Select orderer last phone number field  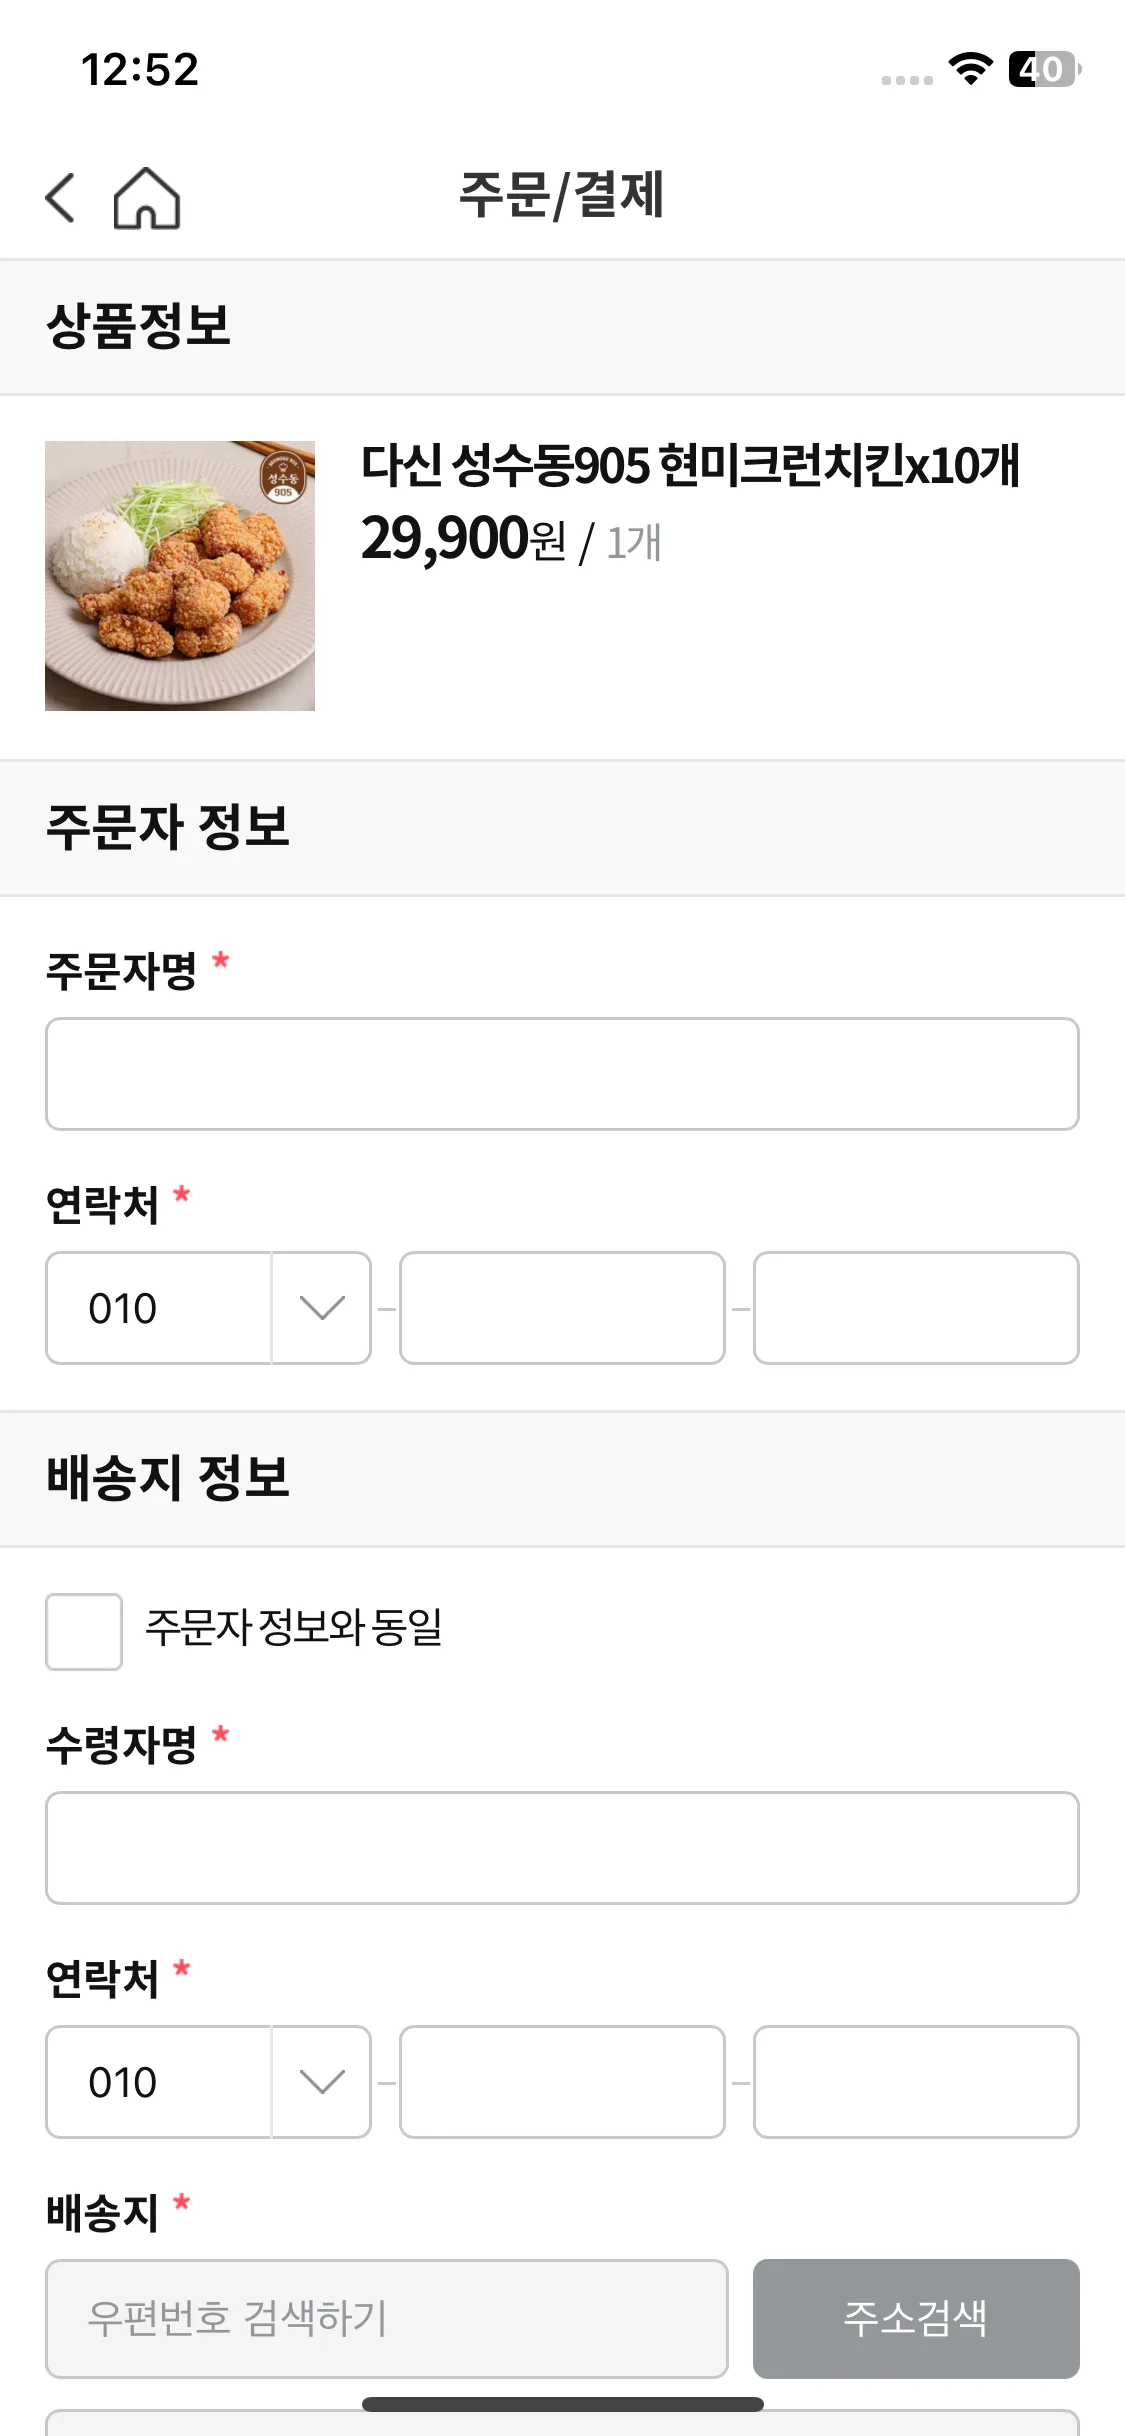coord(916,1308)
